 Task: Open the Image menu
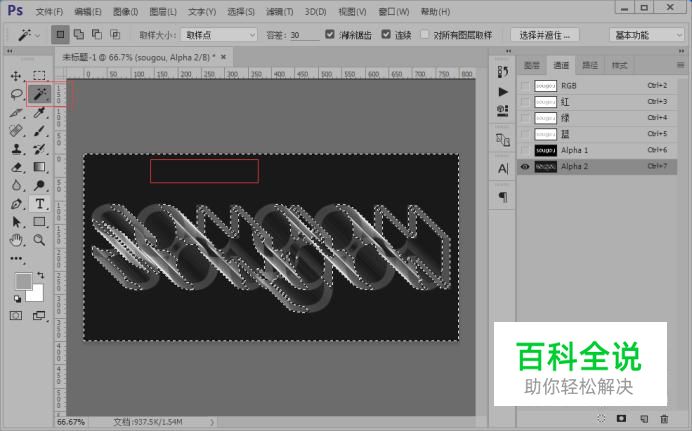[x=125, y=11]
